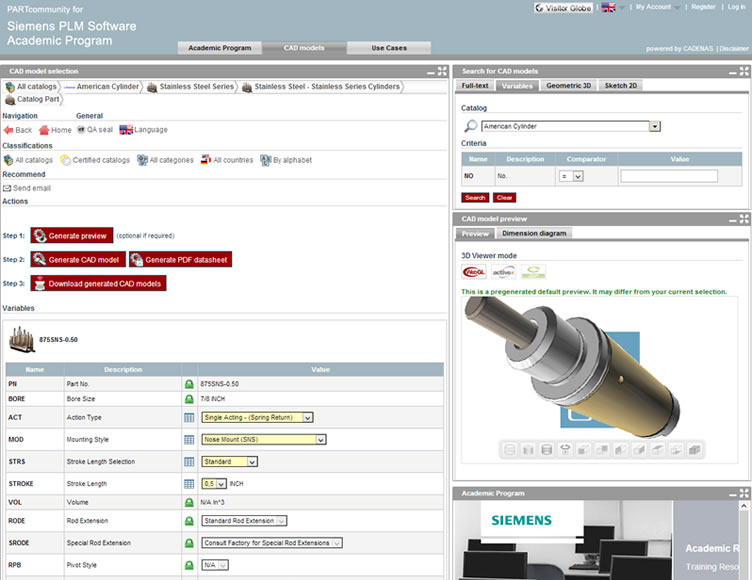Click lock icon in Part No. row
This screenshot has width=752, height=580.
point(189,384)
